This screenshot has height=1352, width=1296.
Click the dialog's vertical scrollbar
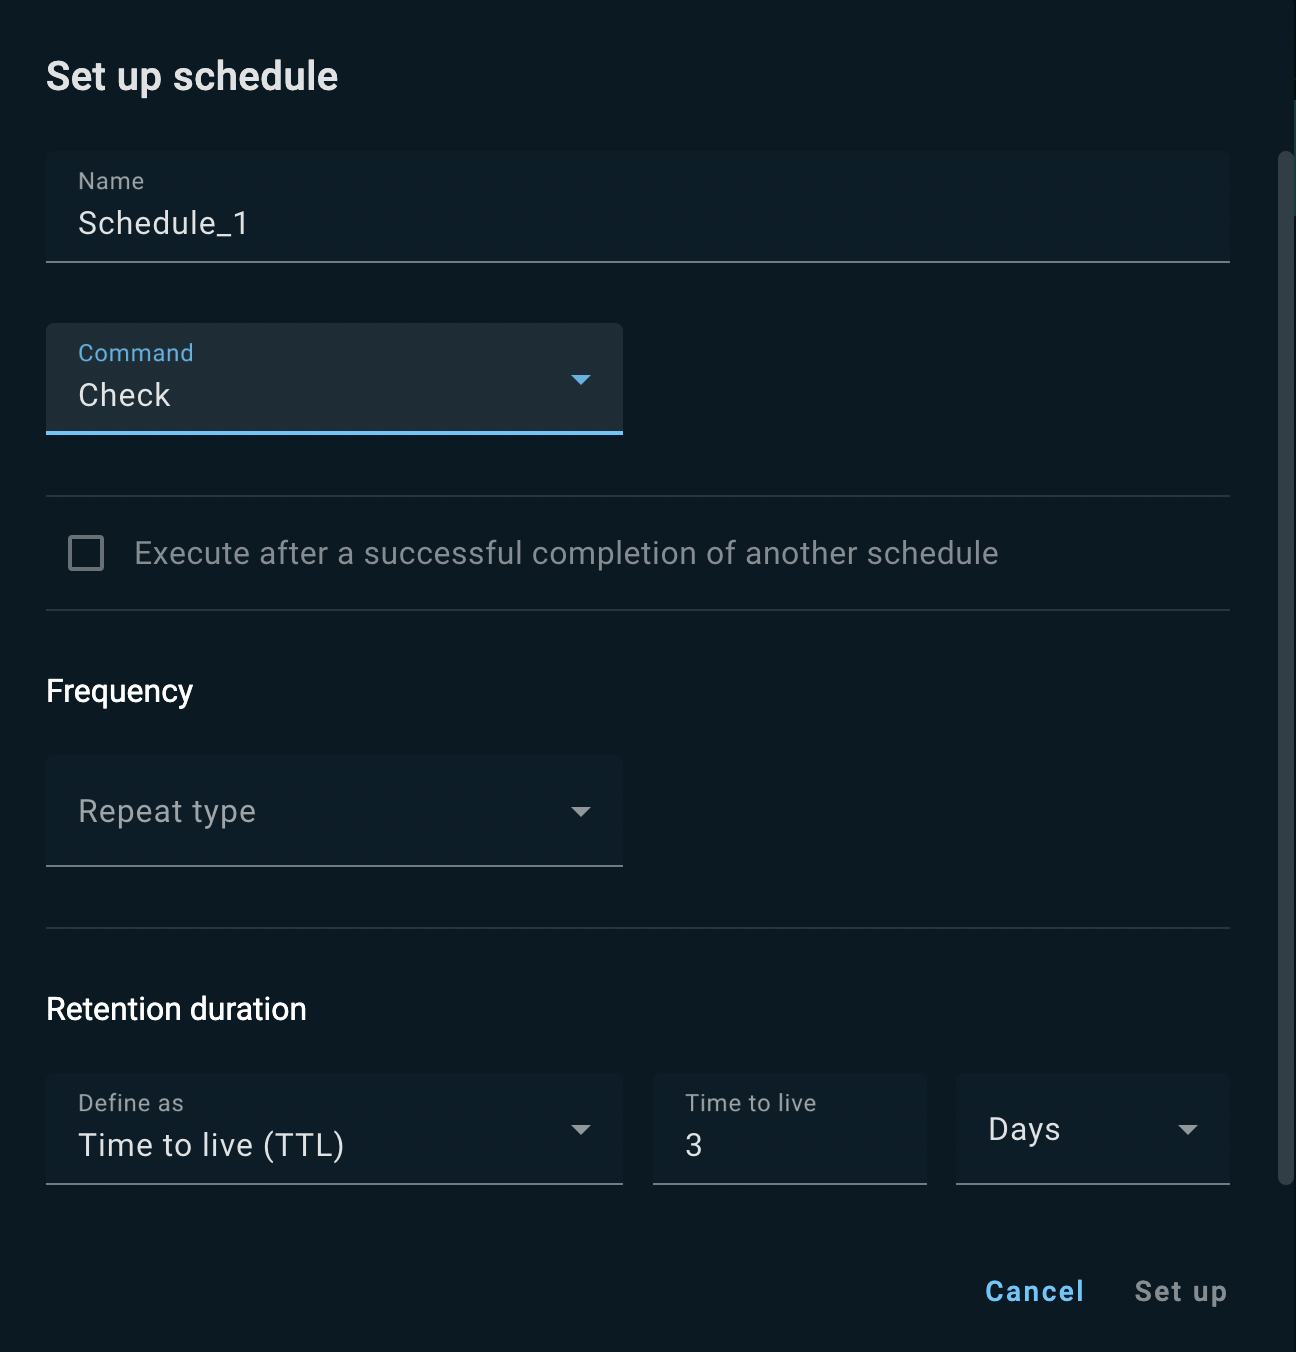click(1286, 668)
